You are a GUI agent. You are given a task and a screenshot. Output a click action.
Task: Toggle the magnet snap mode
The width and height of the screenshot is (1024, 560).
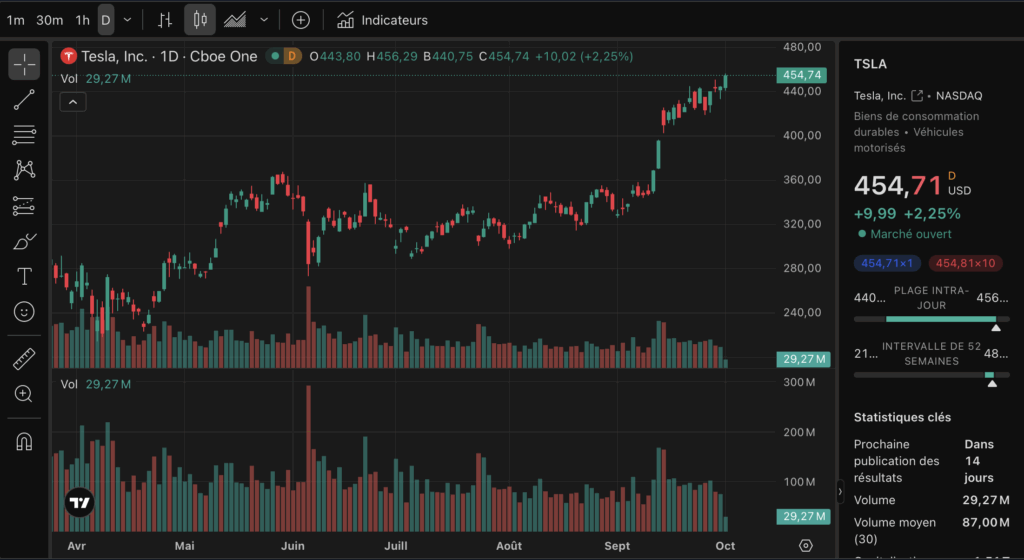24,441
